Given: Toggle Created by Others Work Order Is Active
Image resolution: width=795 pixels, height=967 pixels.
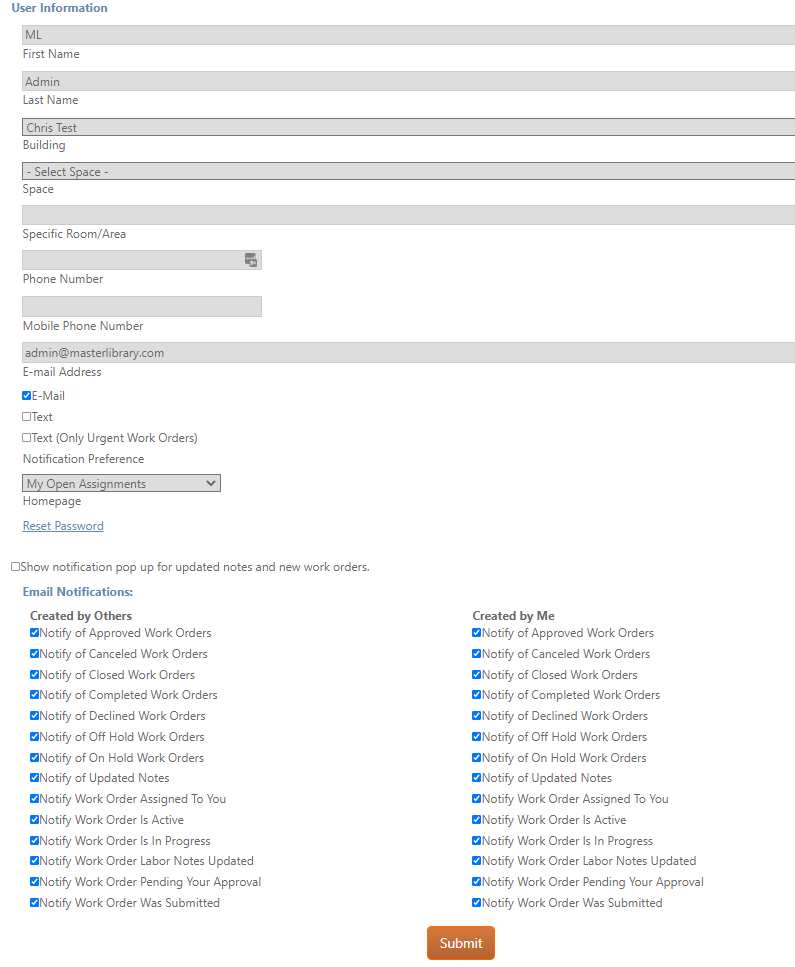Looking at the screenshot, I should pos(35,820).
